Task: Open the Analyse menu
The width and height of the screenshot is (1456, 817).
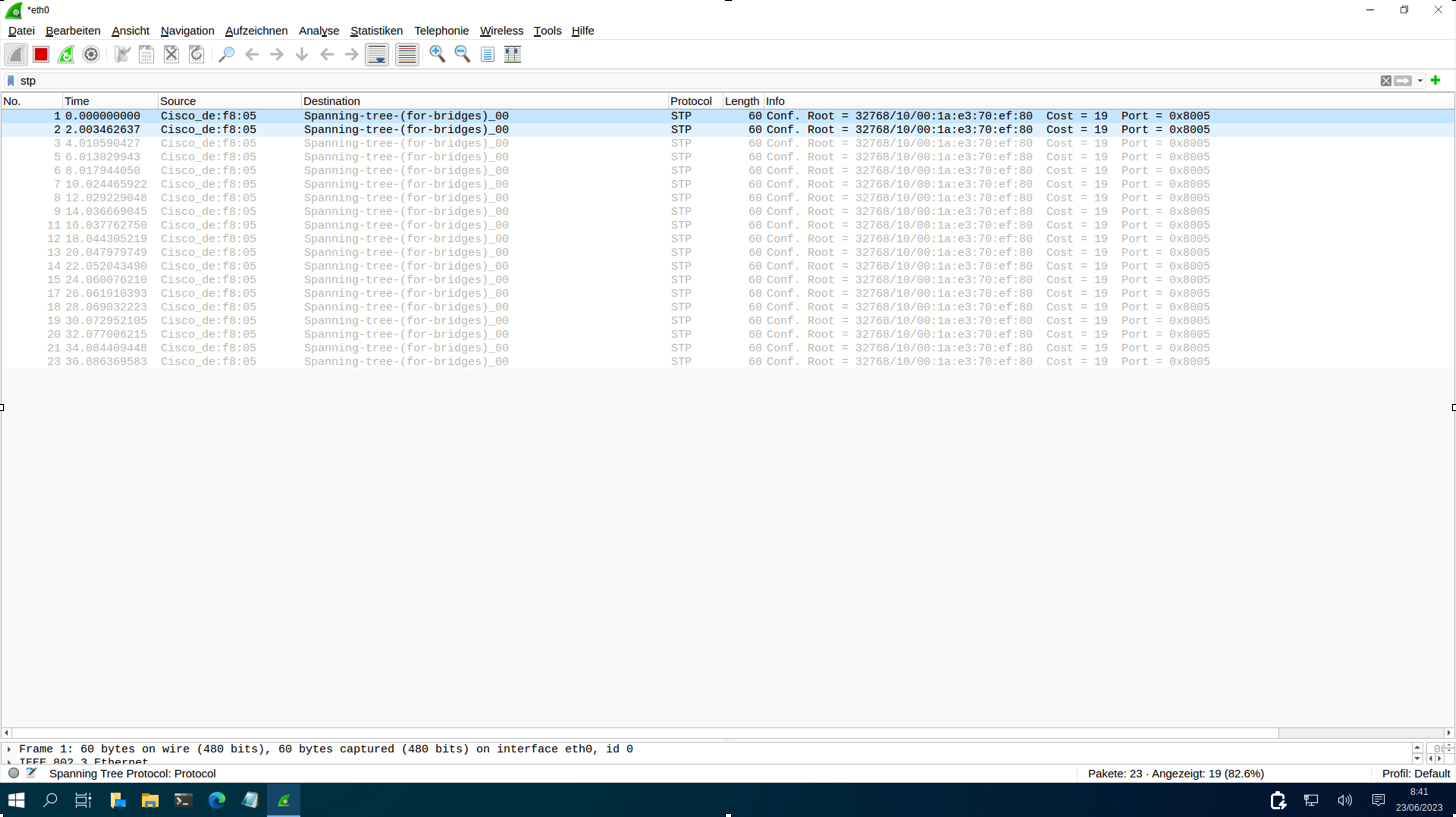Action: click(319, 31)
